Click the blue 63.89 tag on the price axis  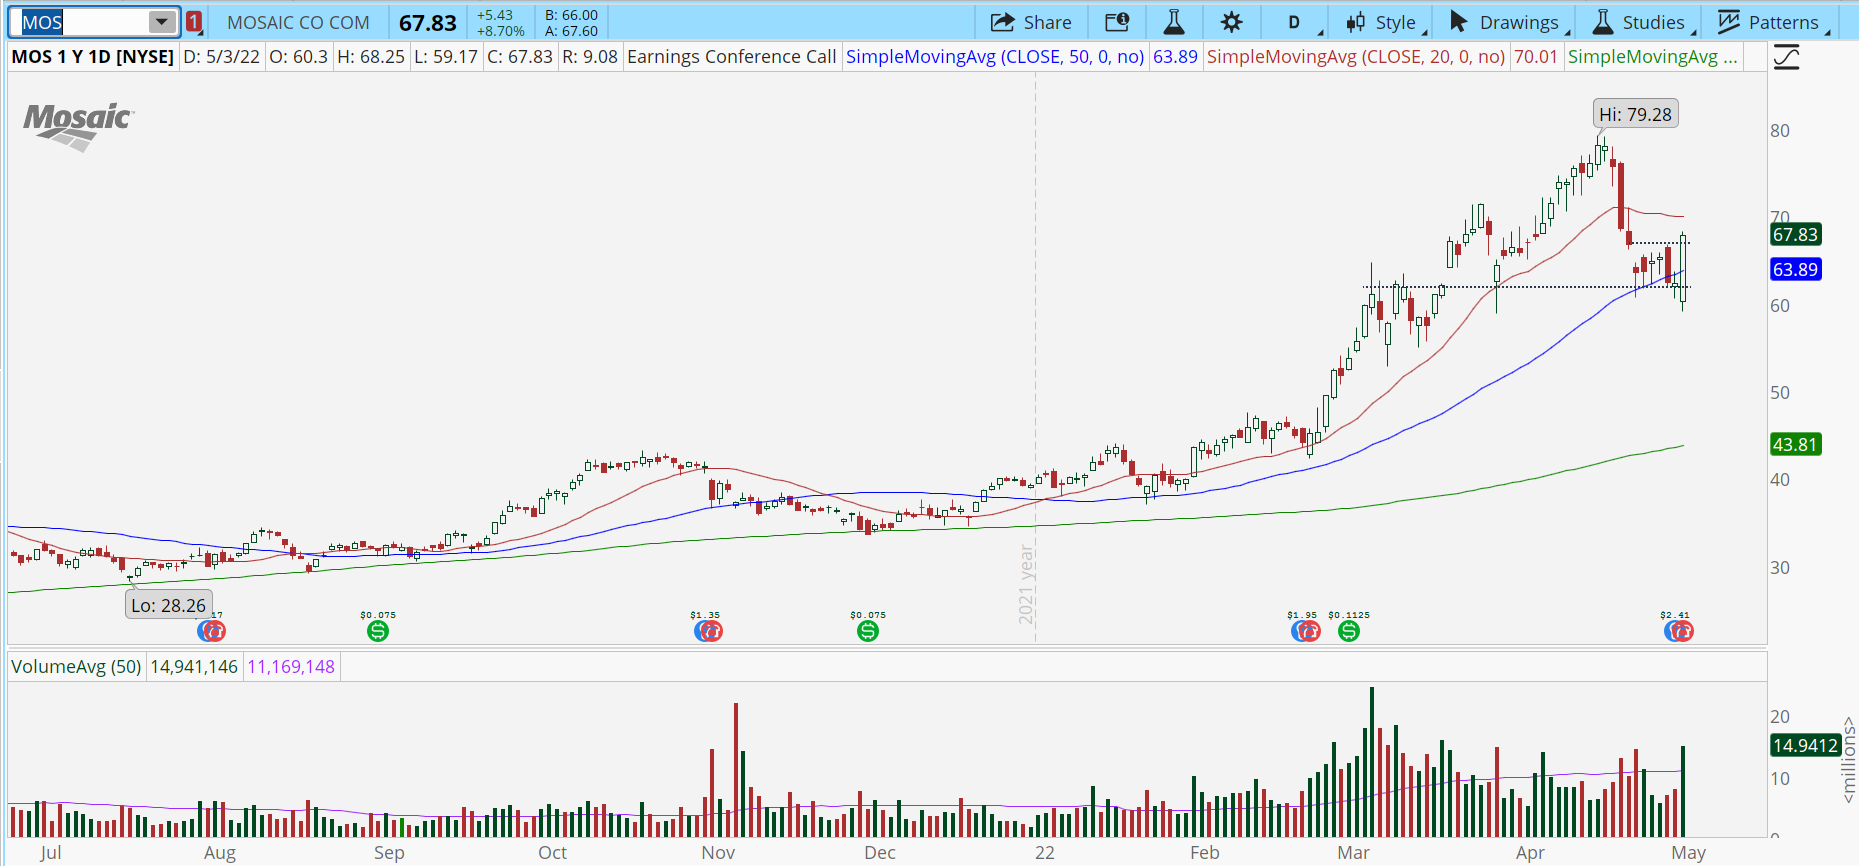[1795, 270]
